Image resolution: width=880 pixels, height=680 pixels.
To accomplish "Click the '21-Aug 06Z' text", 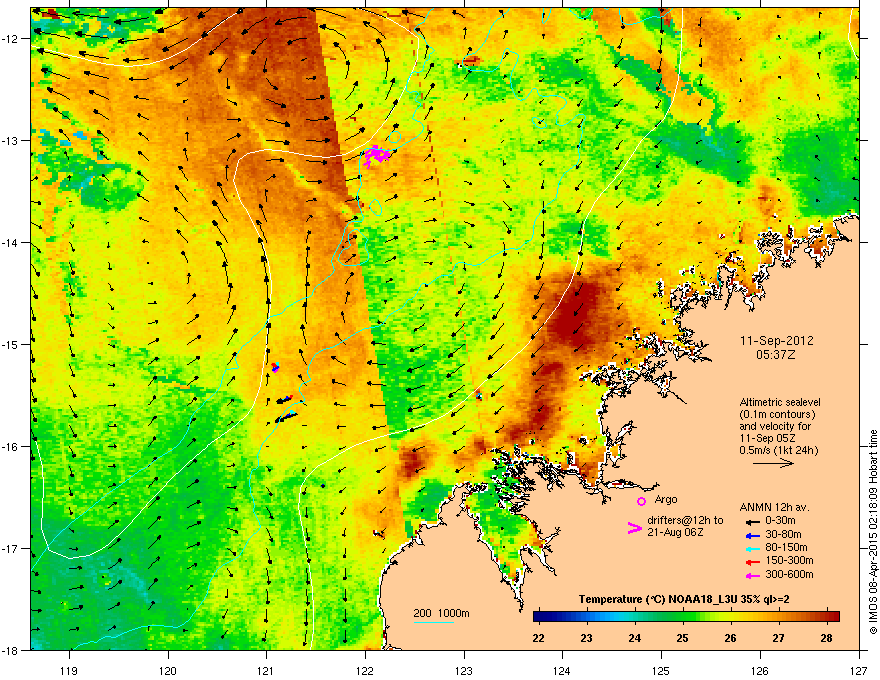I will [675, 532].
